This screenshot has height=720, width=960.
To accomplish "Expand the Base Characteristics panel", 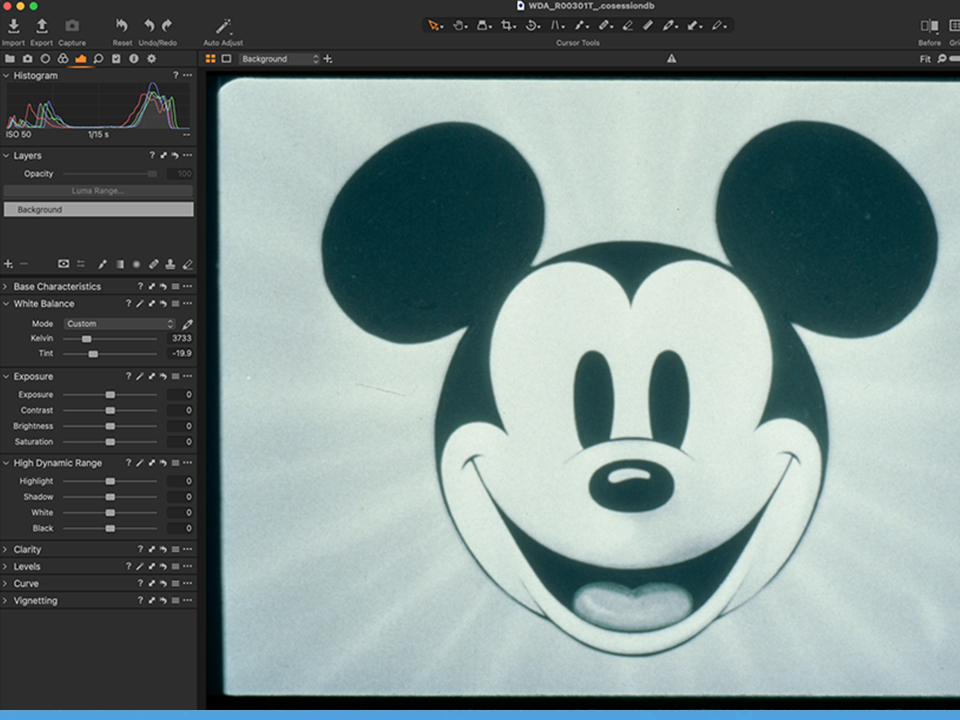I will point(6,287).
